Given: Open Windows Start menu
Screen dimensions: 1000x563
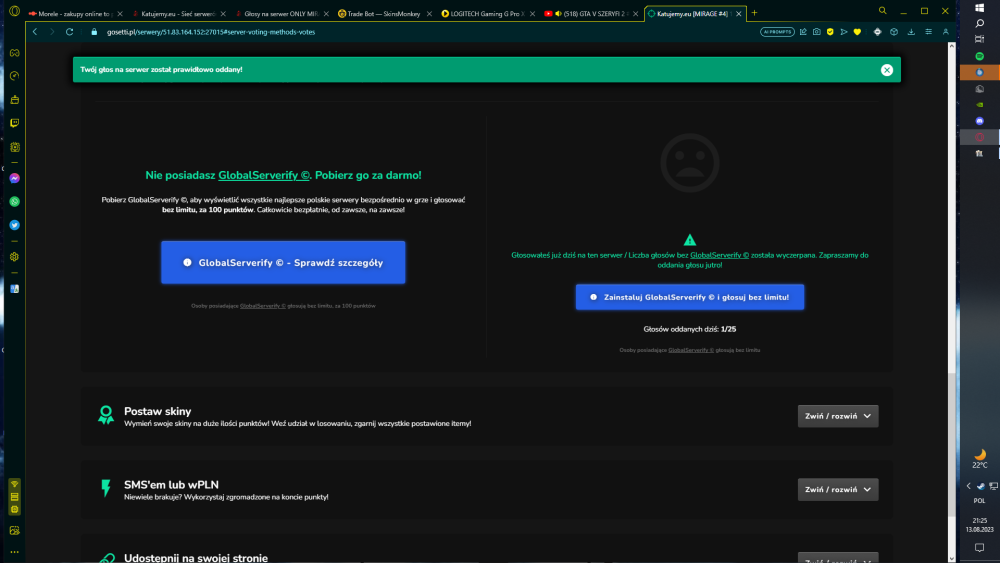Looking at the screenshot, I should [980, 8].
